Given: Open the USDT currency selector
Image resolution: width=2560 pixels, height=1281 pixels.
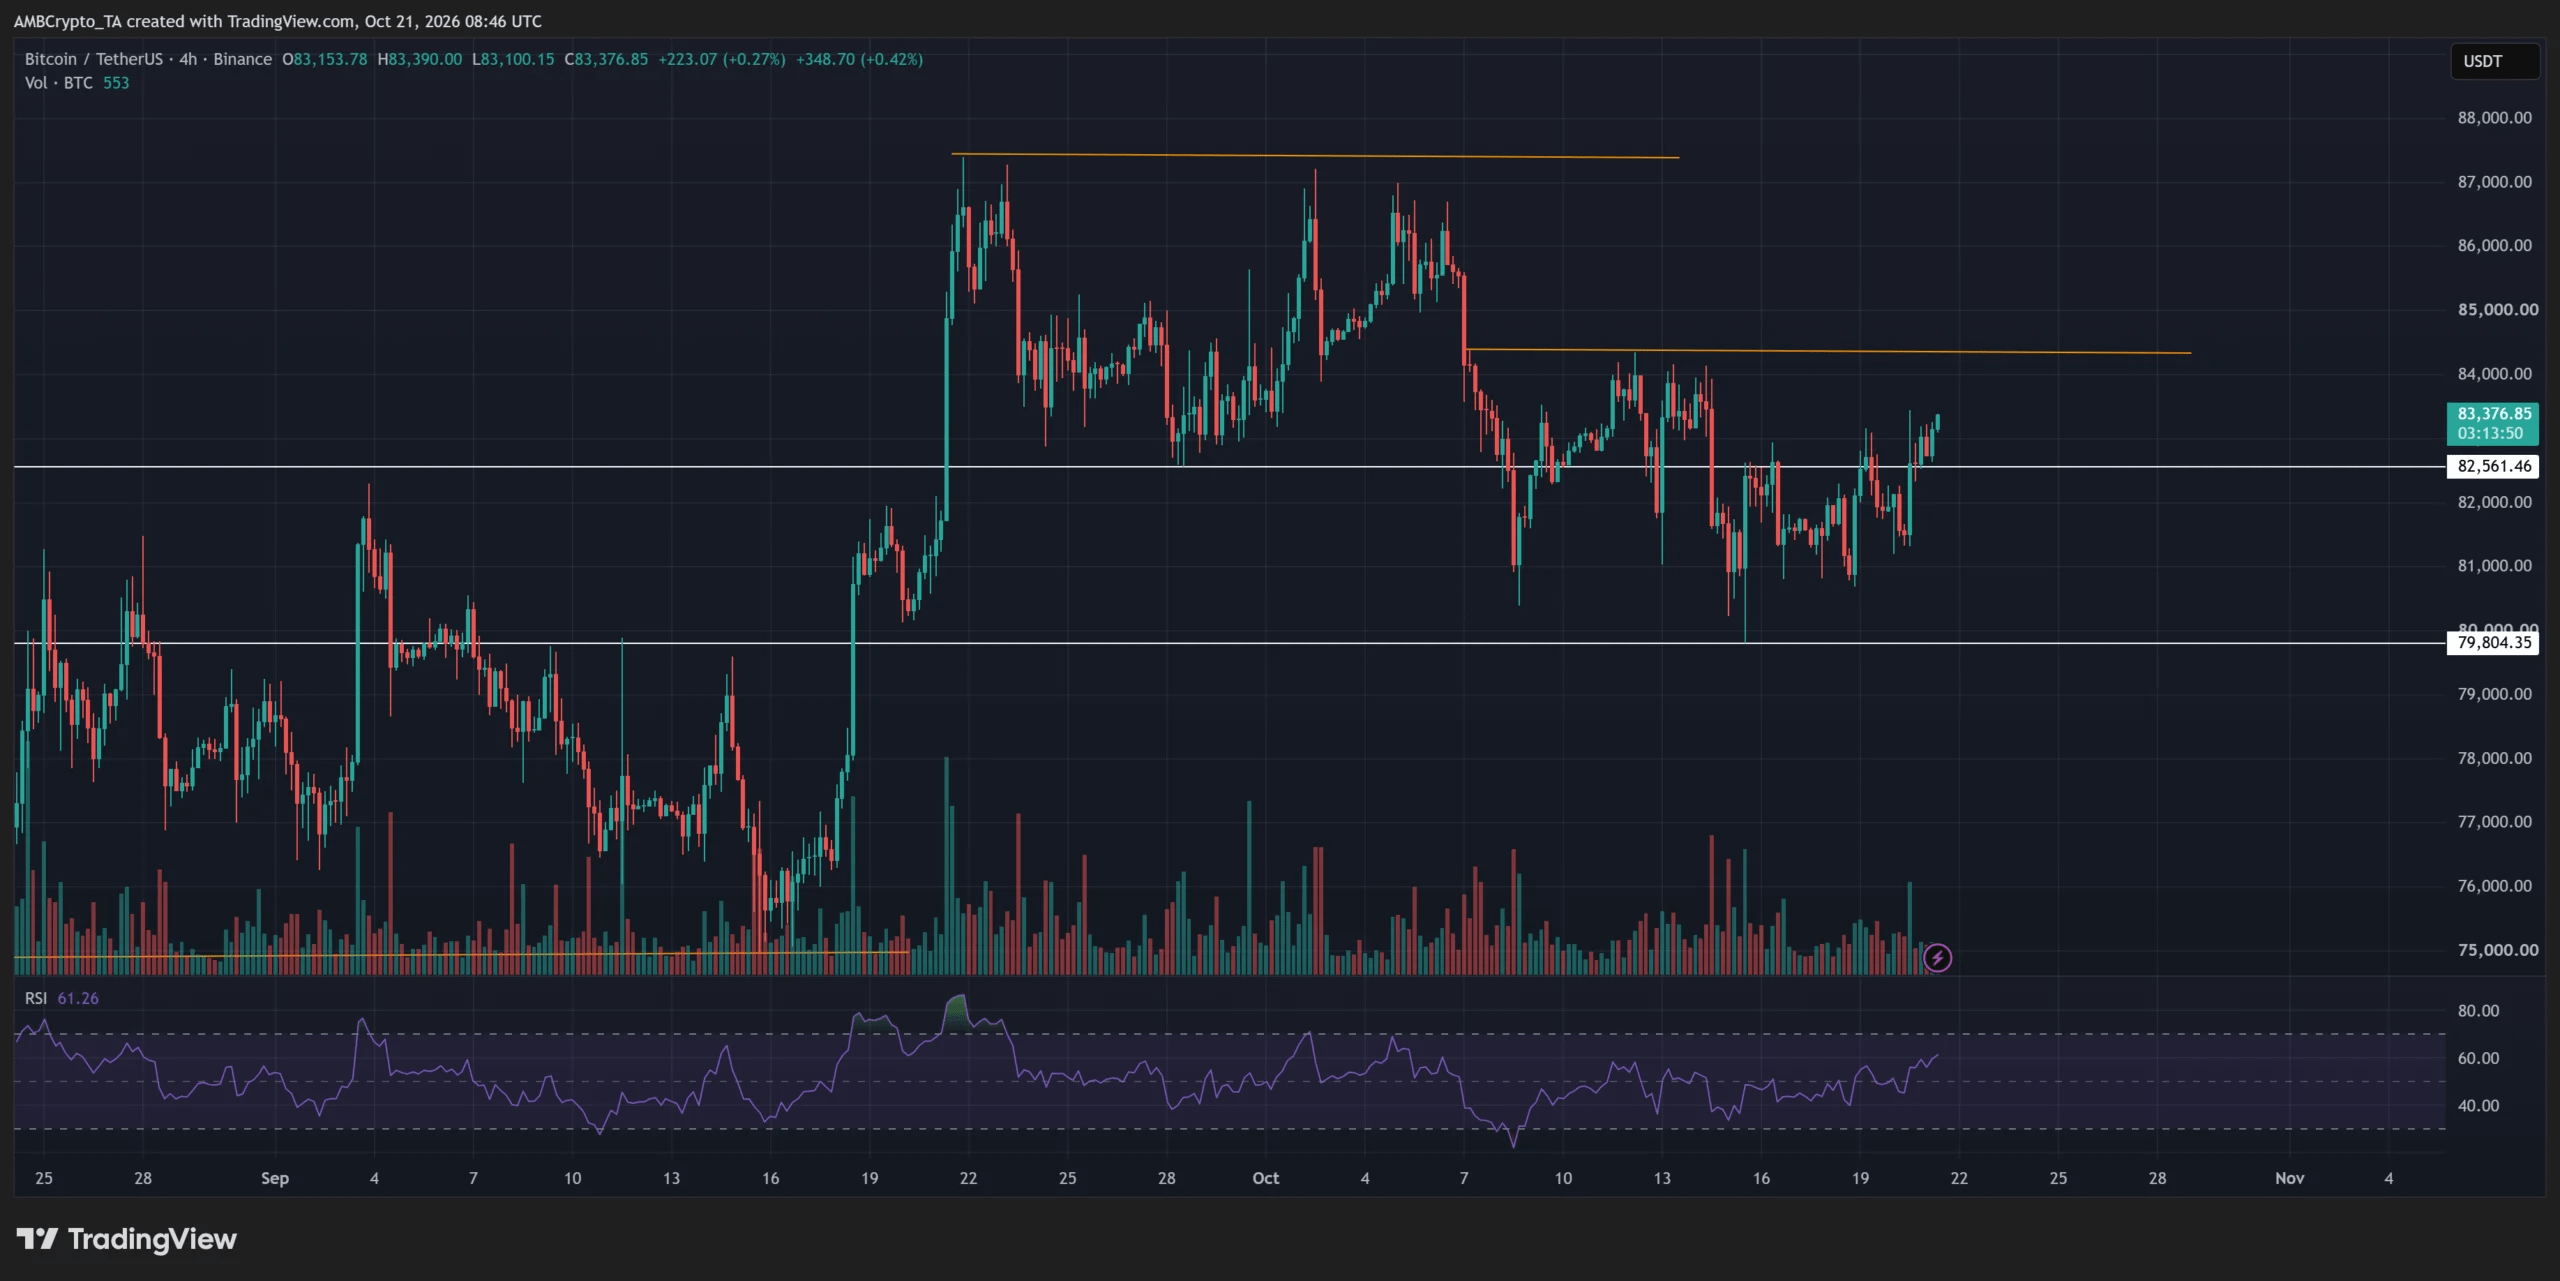Looking at the screenshot, I should coord(2494,61).
